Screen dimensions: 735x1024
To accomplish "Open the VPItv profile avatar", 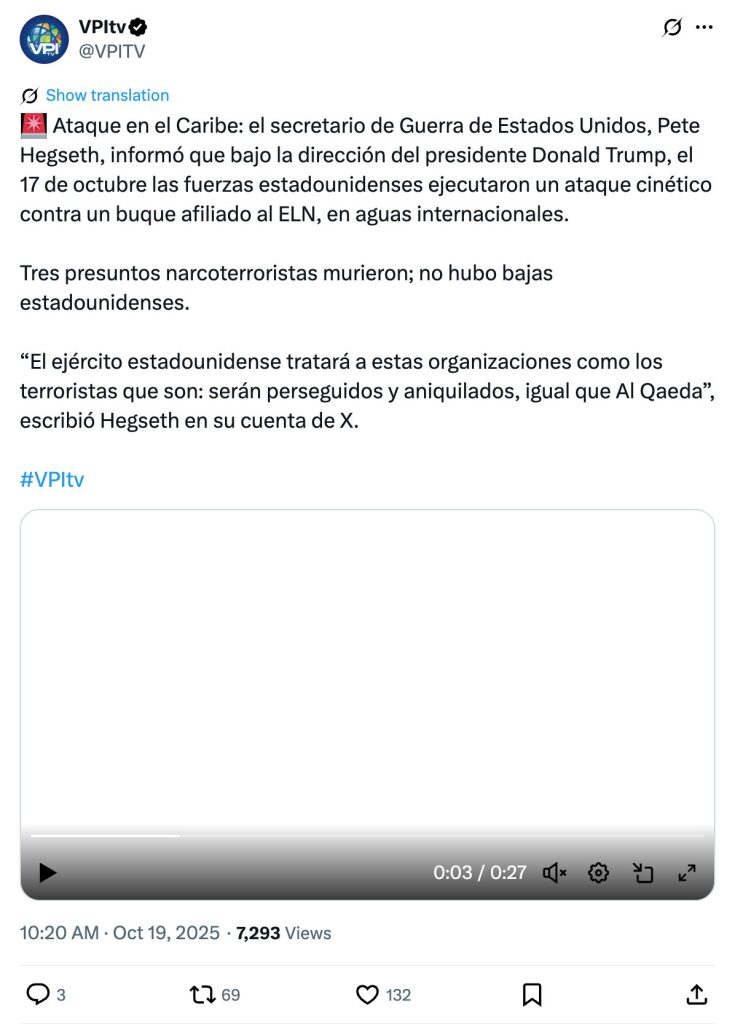I will click(x=44, y=40).
